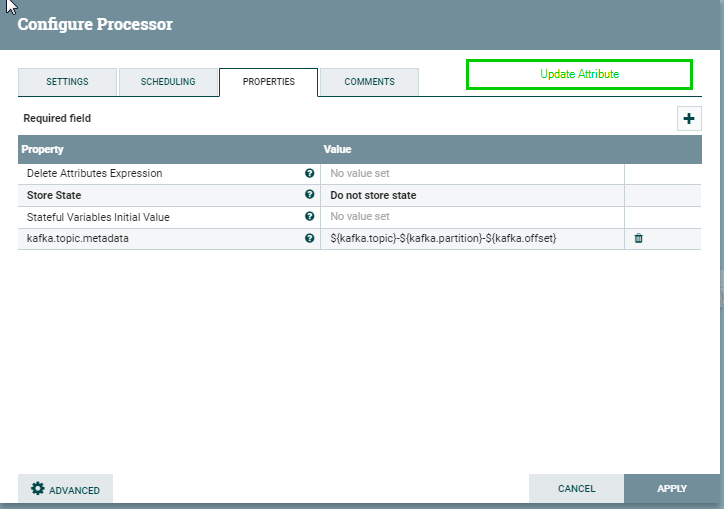Click the Update Attribute label box
This screenshot has height=509, width=724.
(579, 75)
